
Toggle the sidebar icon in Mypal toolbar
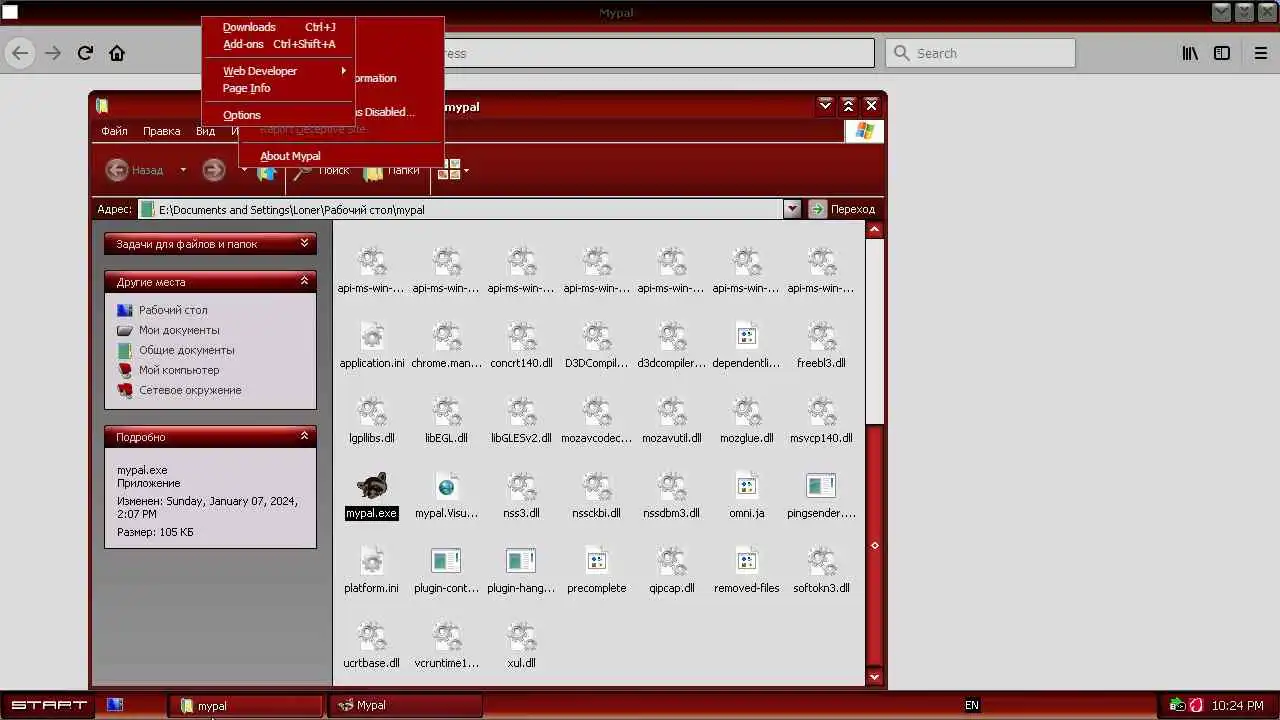(1222, 53)
